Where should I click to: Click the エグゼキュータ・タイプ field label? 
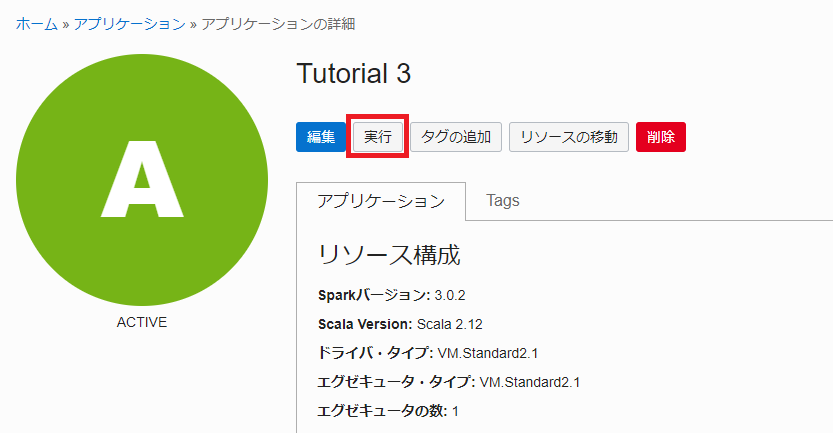[396, 382]
